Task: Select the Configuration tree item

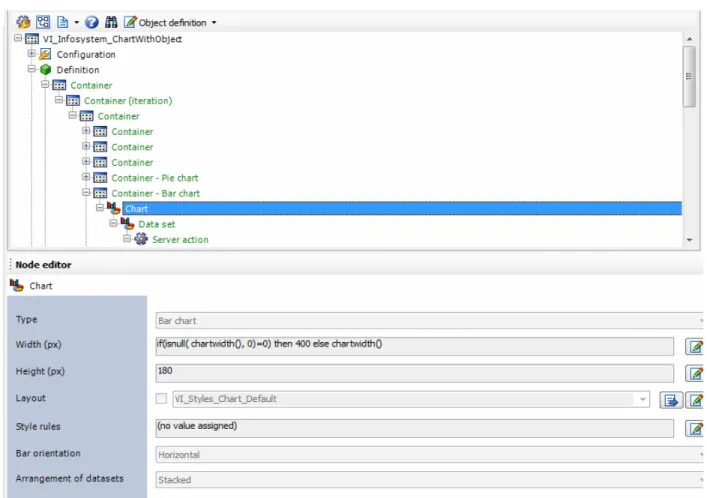Action: coord(86,55)
